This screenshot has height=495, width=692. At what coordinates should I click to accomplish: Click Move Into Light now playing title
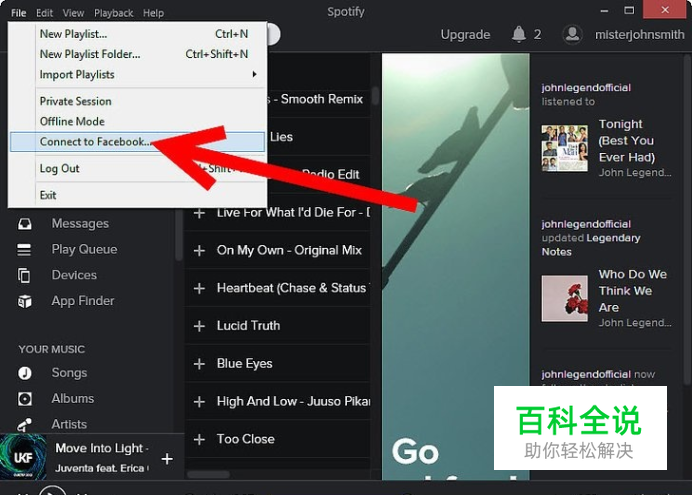tap(102, 448)
